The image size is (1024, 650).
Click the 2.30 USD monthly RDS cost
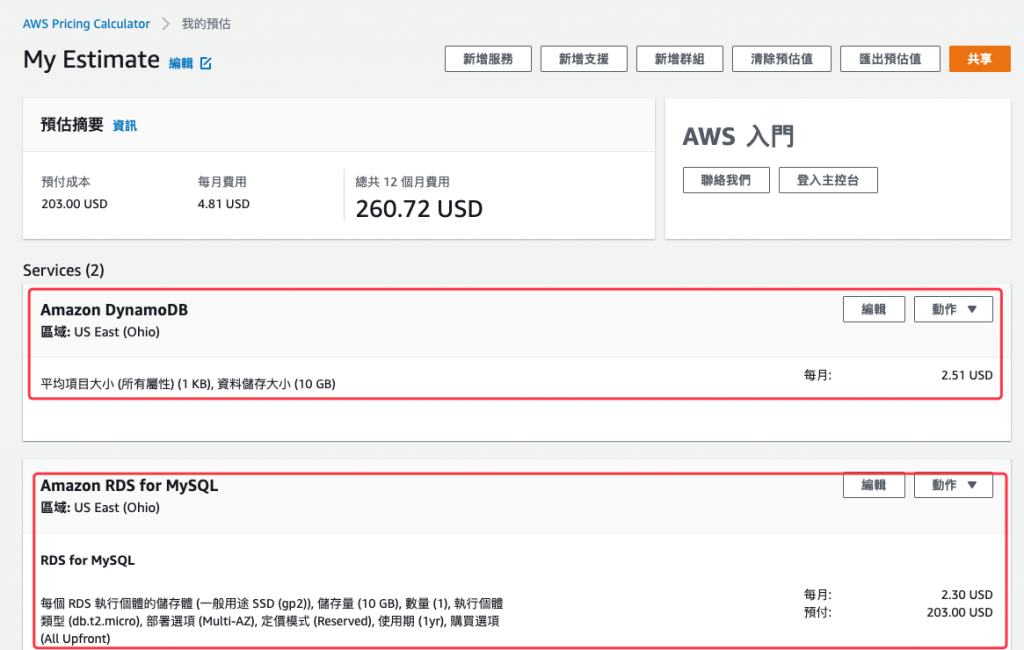tap(967, 594)
